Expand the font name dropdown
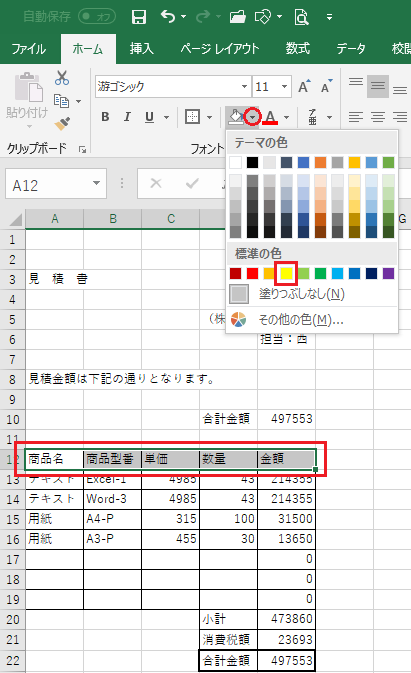Image resolution: width=411 pixels, height=673 pixels. (x=244, y=86)
